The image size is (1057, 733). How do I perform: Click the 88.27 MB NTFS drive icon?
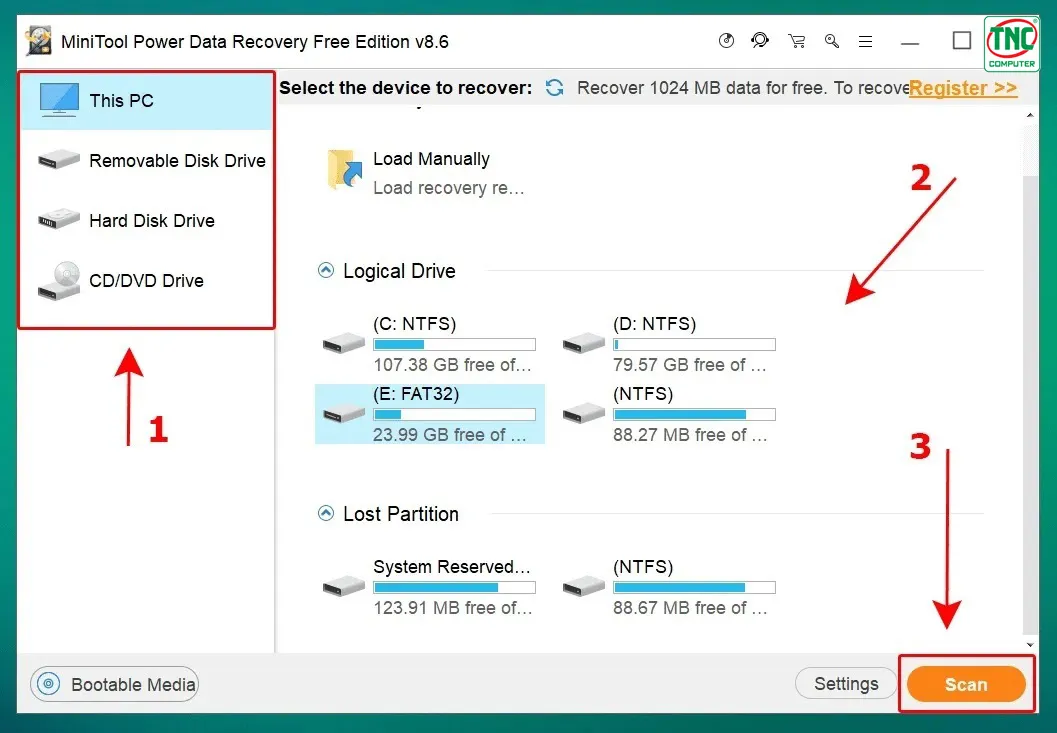(584, 413)
